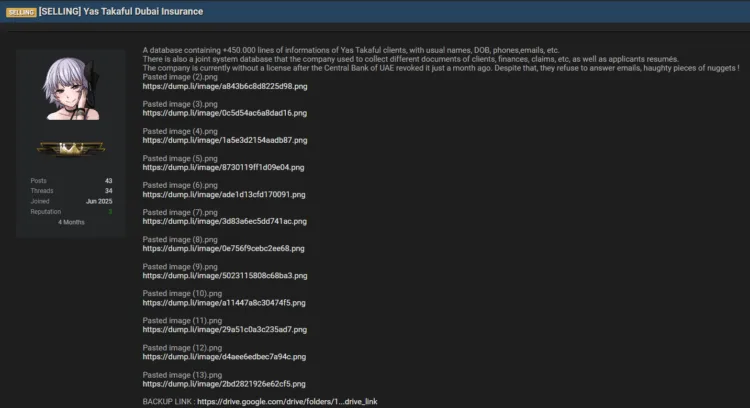Click the '4 Months' label under profile

[71, 222]
